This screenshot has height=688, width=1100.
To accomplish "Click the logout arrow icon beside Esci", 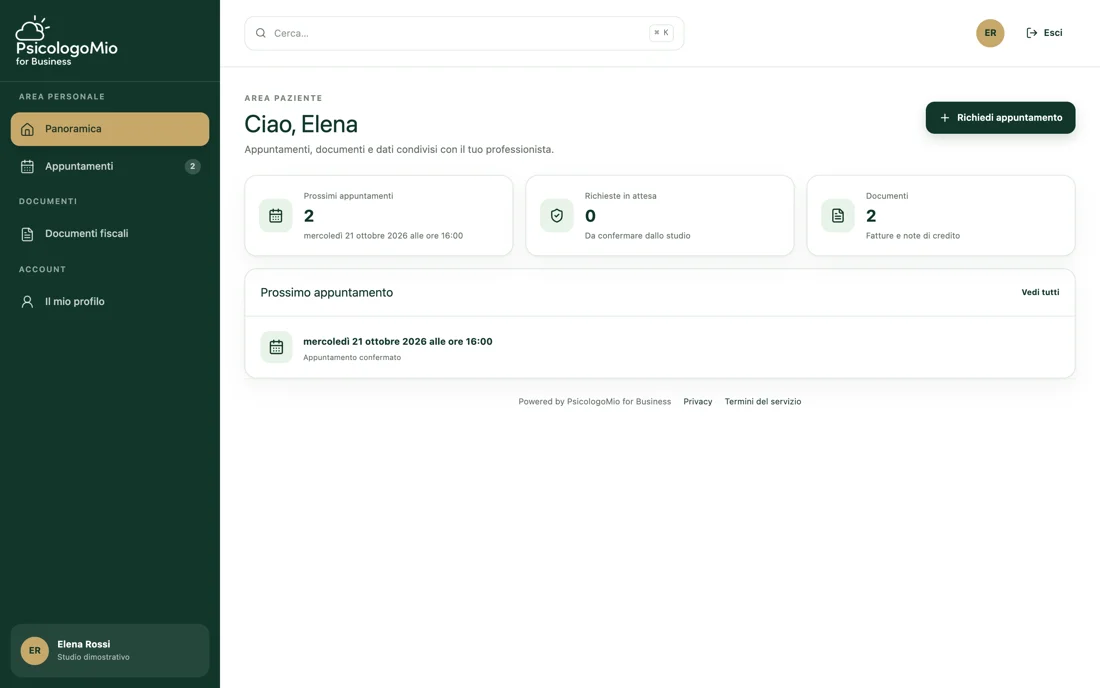I will [1031, 33].
